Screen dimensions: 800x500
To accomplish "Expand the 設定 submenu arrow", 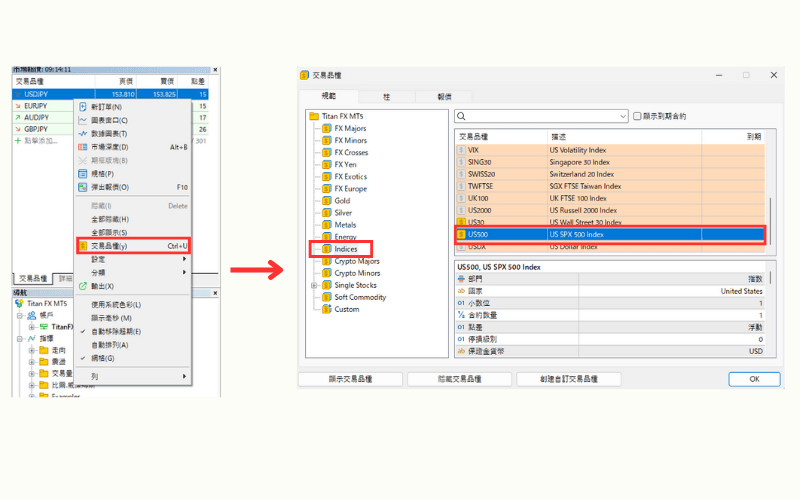I will (x=184, y=259).
